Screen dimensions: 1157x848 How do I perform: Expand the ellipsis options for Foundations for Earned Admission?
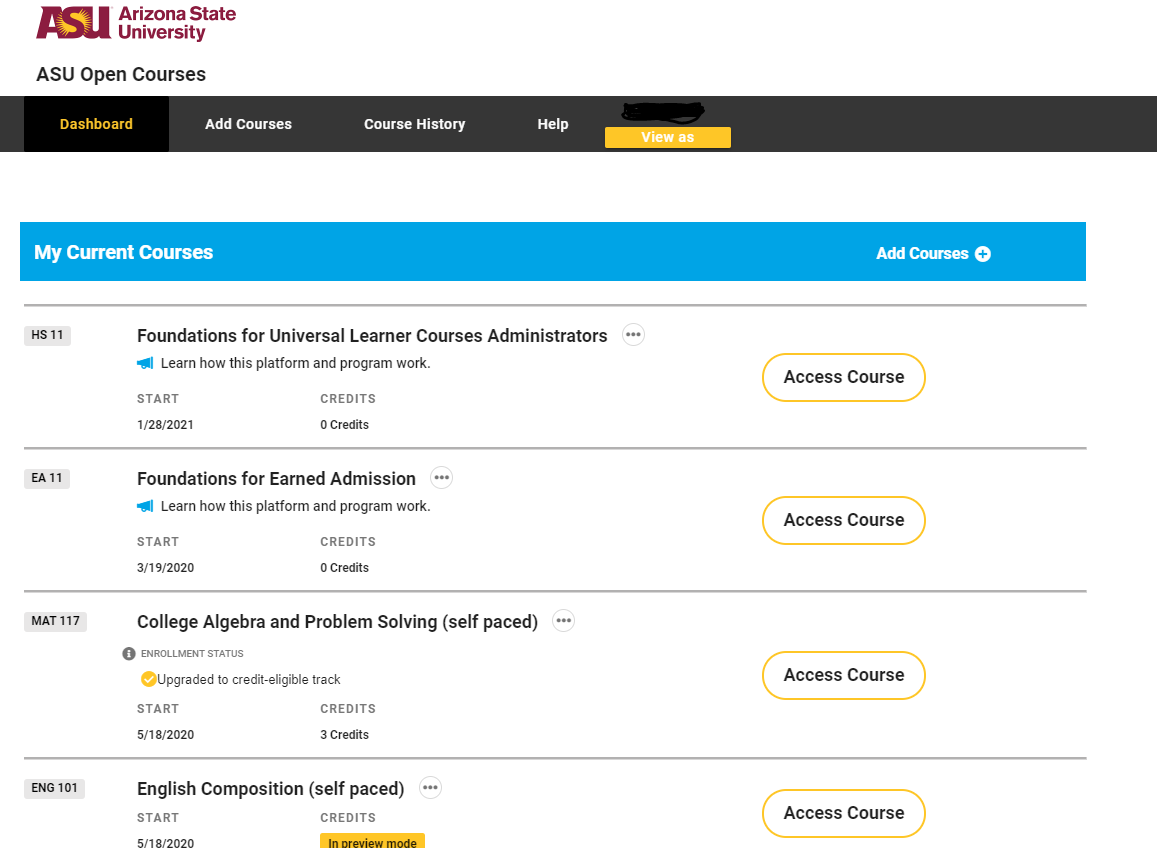point(441,477)
